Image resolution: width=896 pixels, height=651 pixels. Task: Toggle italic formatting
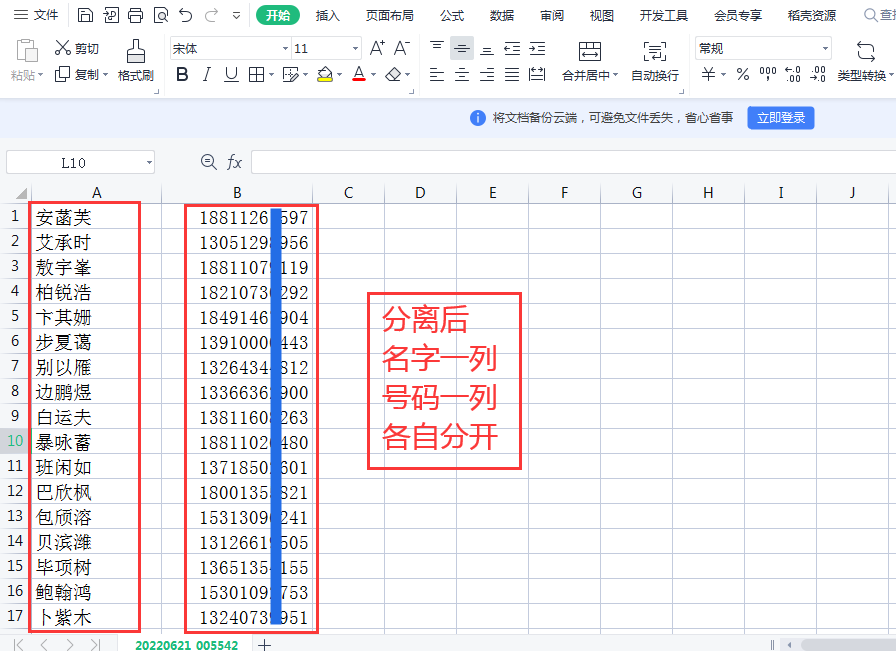coord(205,74)
